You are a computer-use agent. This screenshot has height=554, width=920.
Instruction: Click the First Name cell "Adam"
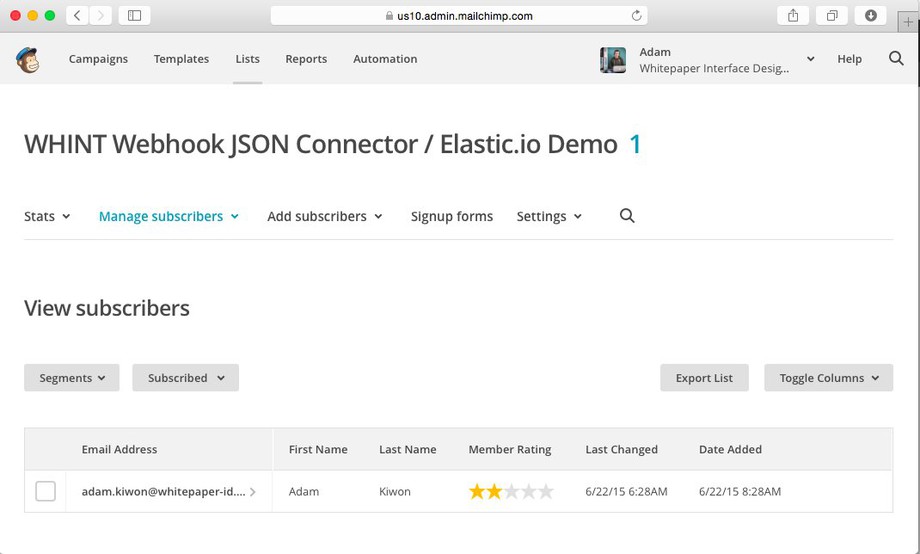coord(304,491)
